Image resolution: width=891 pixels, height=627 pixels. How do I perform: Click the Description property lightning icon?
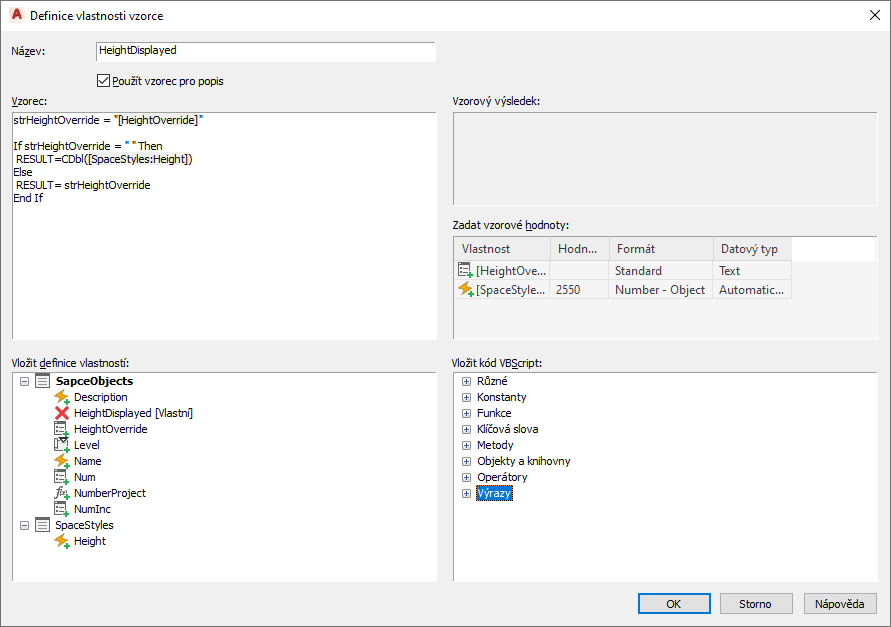[61, 397]
